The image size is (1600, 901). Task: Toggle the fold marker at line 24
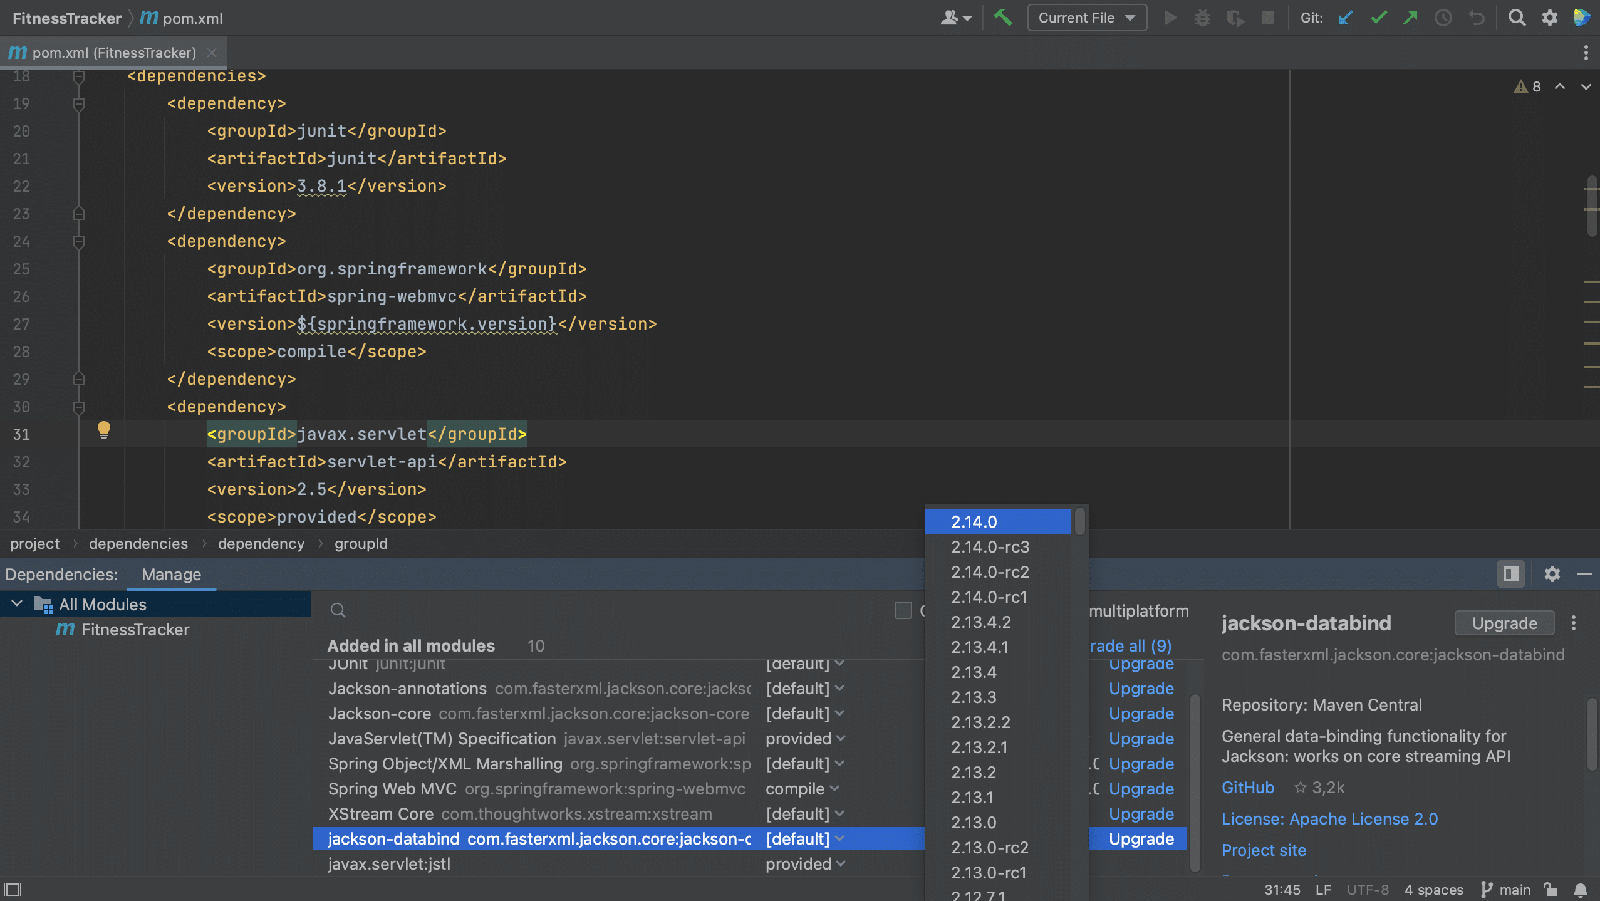79,242
